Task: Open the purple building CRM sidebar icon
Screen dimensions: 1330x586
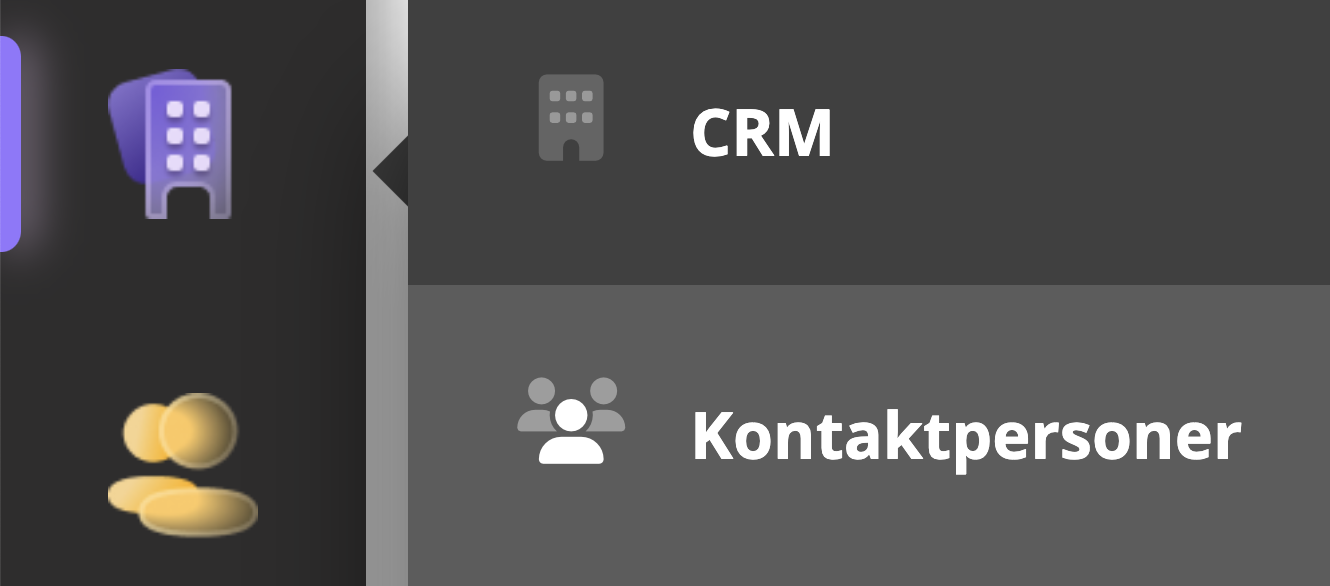Action: (171, 143)
